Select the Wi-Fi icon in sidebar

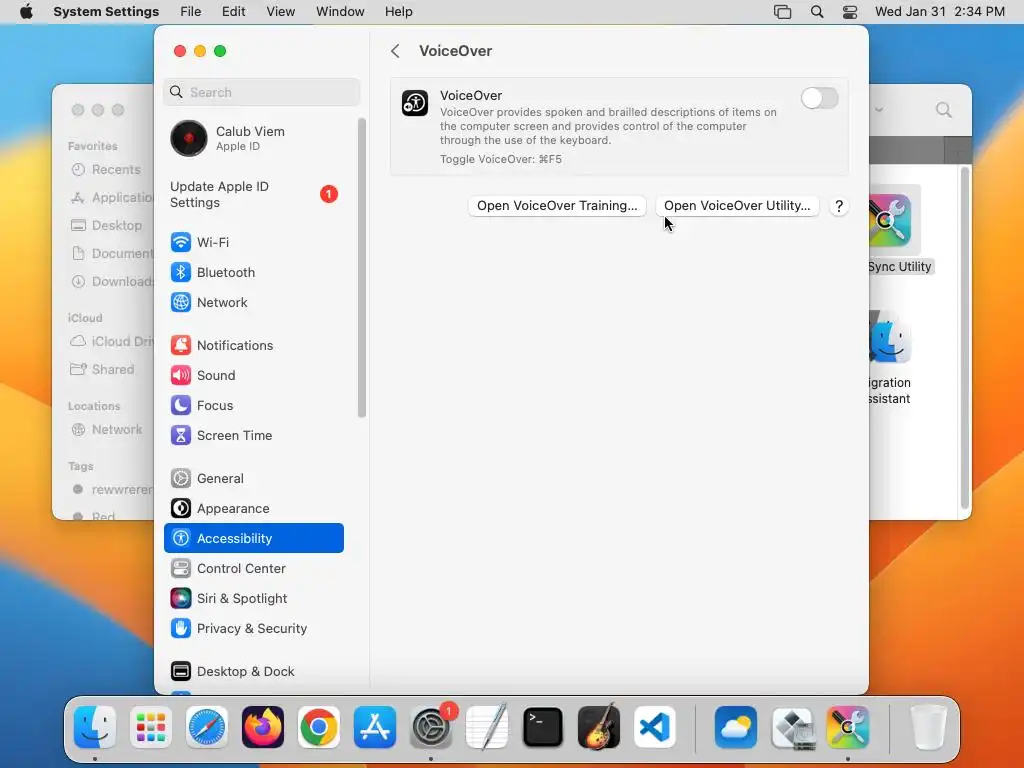click(x=181, y=242)
